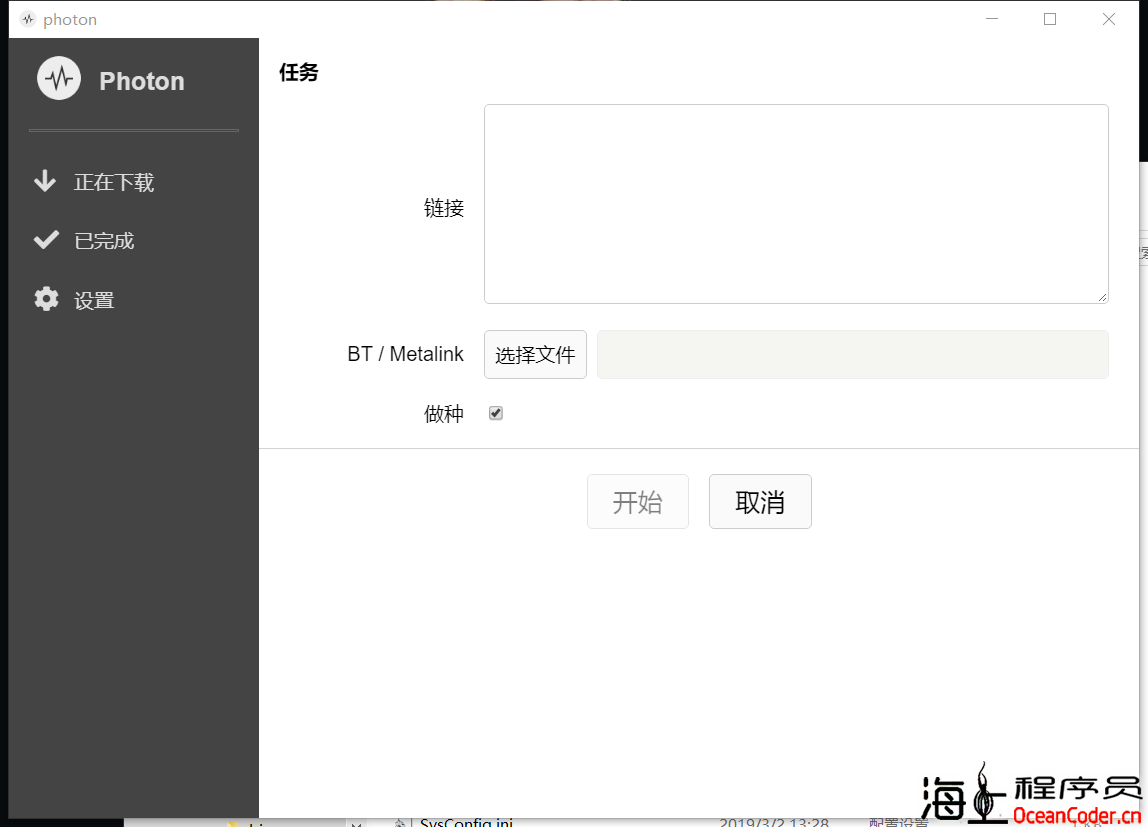Close the photon window
This screenshot has height=827, width=1148.
[1108, 19]
